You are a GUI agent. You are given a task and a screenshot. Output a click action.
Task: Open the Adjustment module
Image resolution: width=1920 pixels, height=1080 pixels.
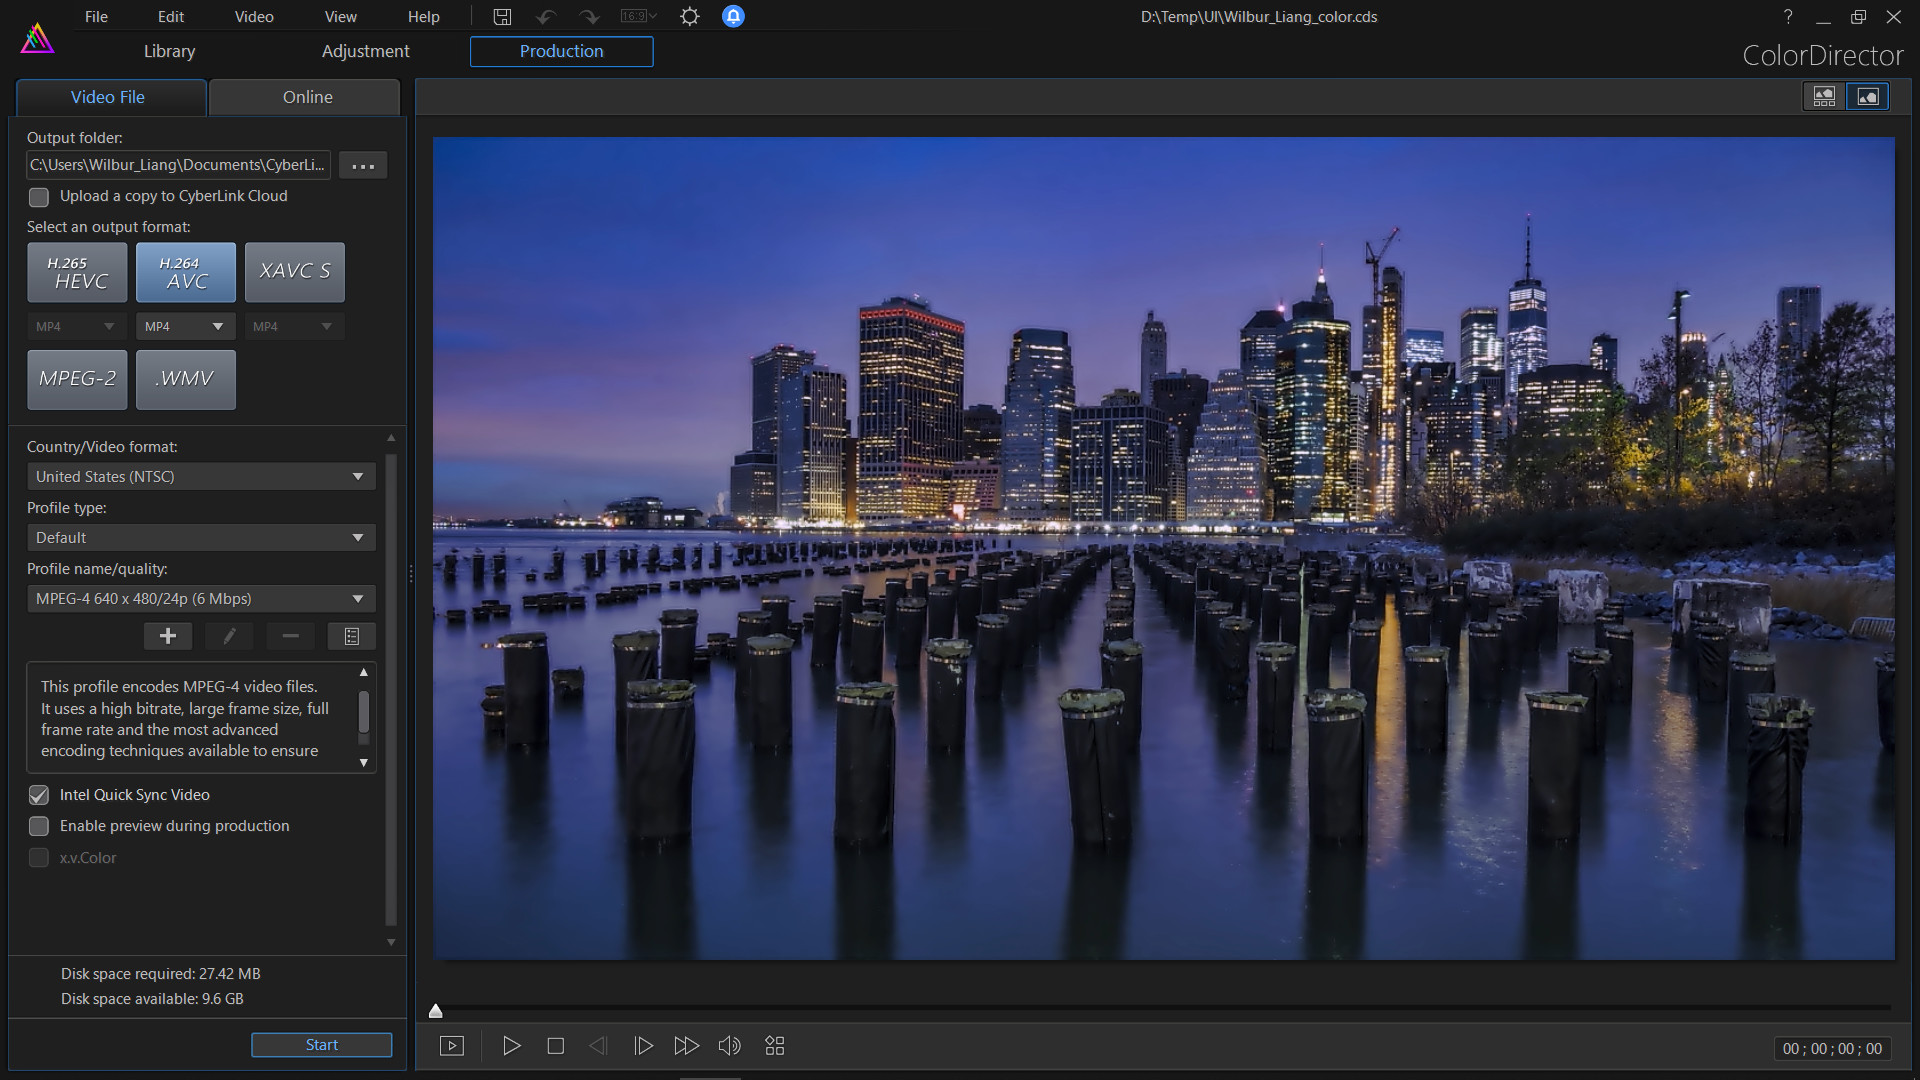tap(365, 51)
